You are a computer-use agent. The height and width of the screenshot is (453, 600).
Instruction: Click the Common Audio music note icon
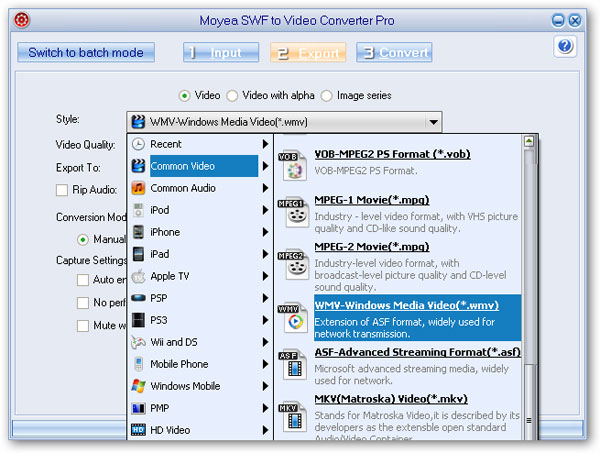(x=138, y=188)
